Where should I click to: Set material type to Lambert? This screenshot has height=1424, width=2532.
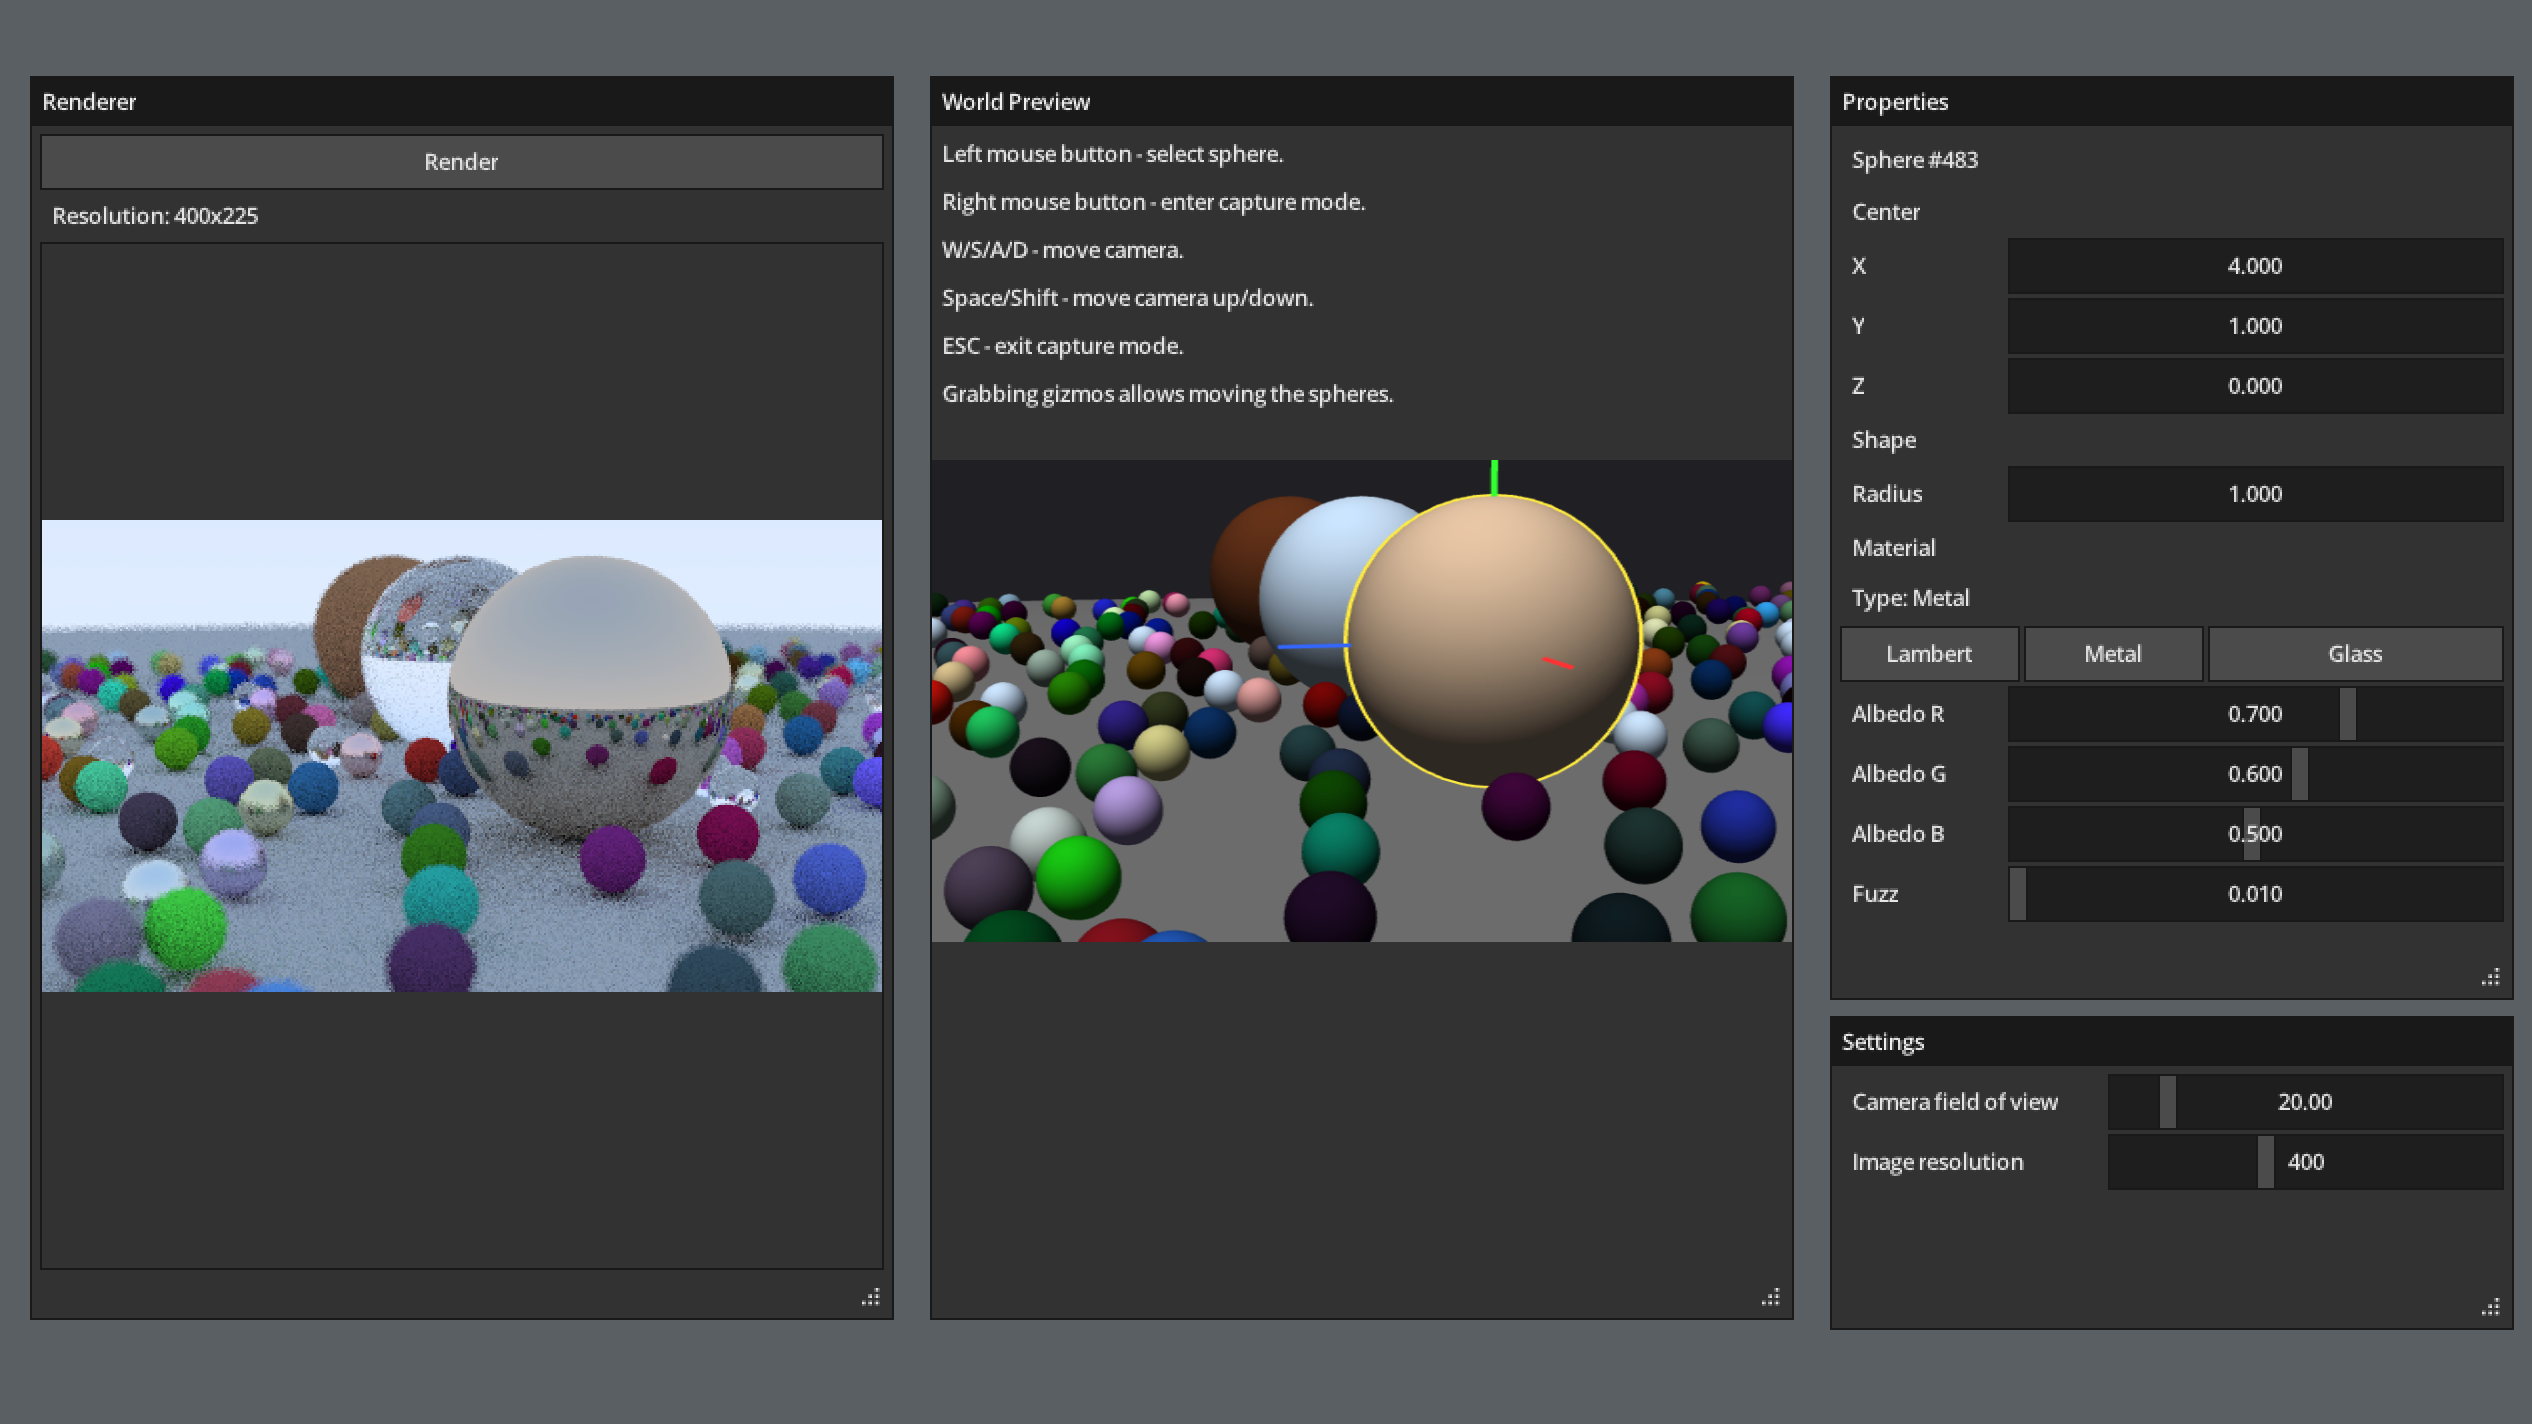1929,654
